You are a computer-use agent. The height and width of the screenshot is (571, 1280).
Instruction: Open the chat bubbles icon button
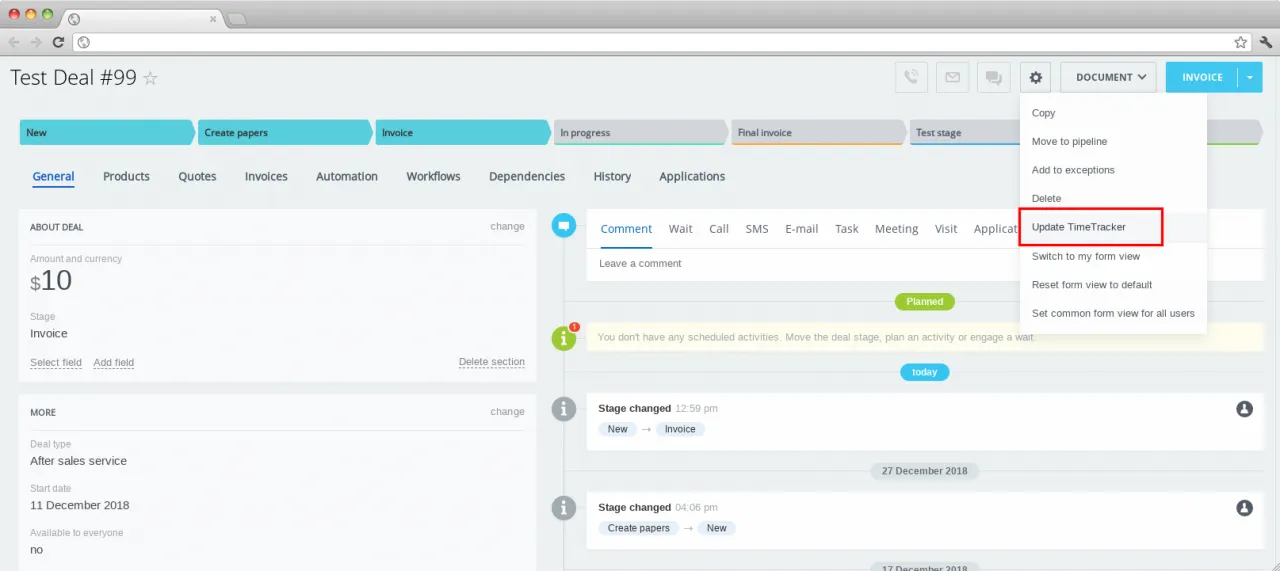tap(993, 77)
